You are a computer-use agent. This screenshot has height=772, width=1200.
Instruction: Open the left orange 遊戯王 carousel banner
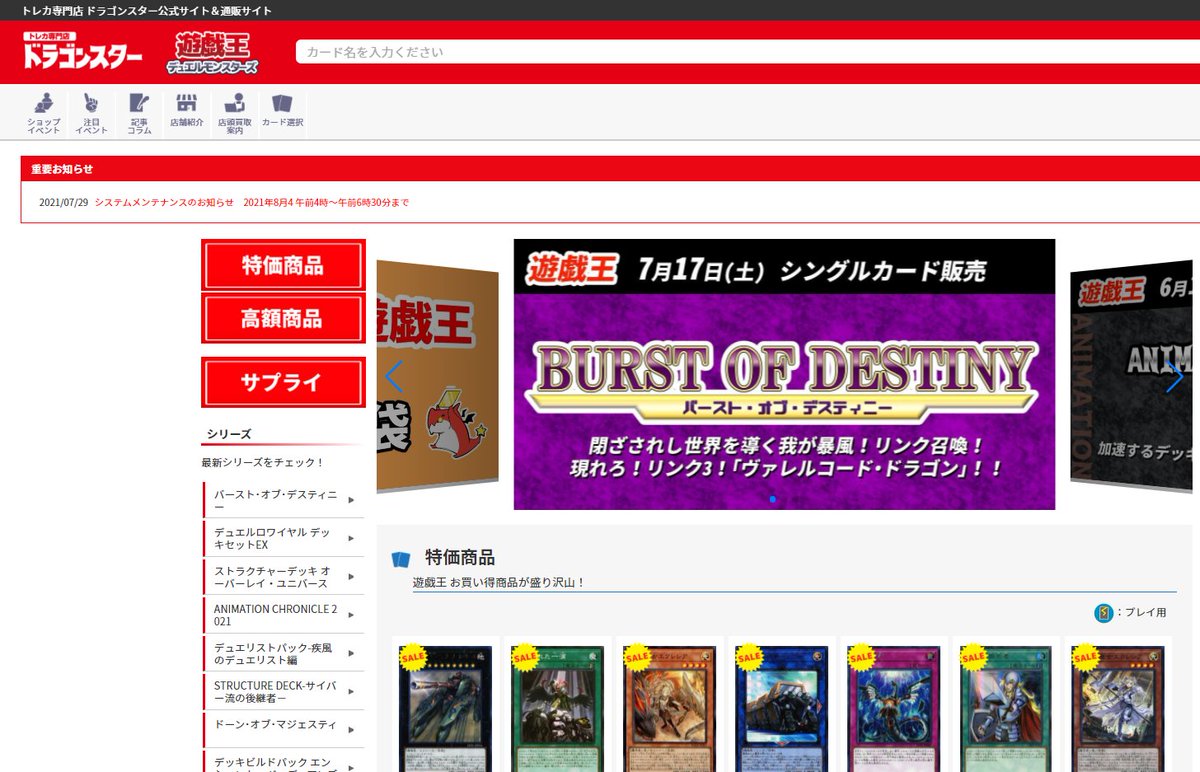click(x=437, y=377)
